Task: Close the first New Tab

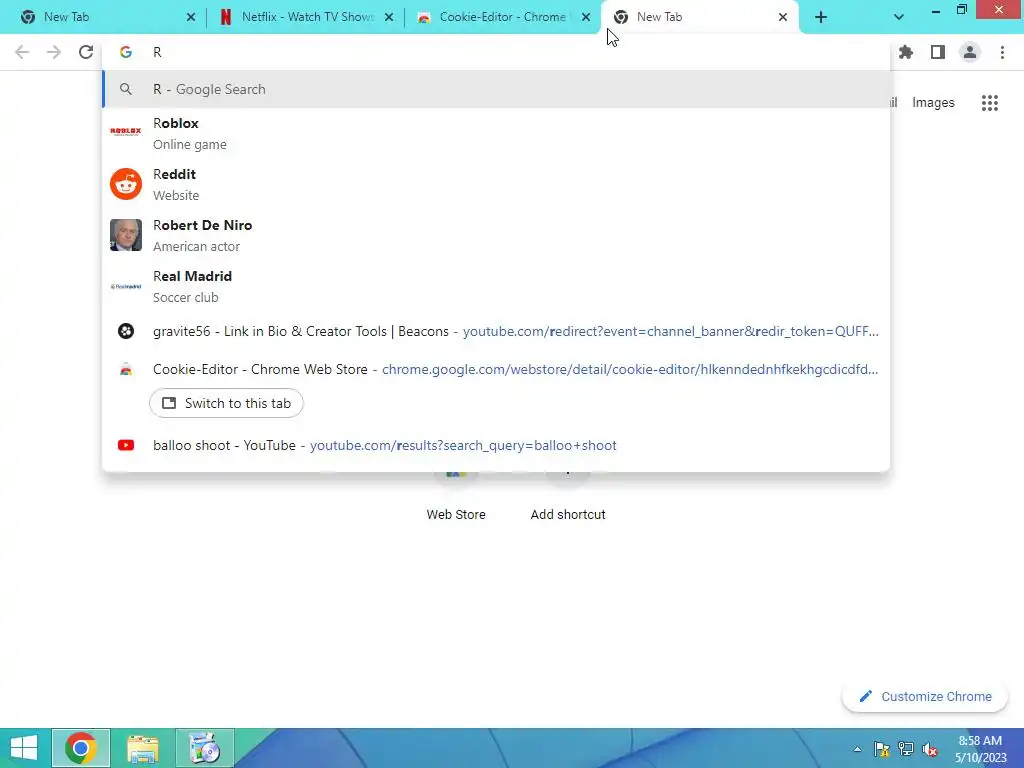Action: [x=191, y=18]
